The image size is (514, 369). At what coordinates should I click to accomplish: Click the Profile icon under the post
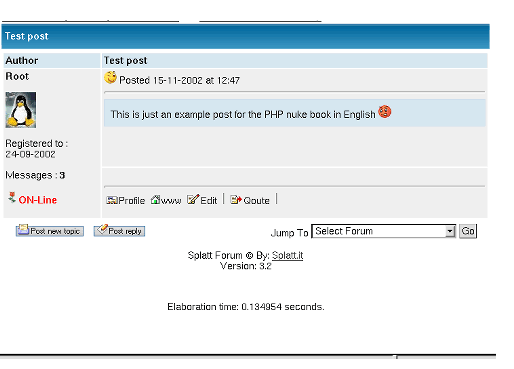pyautogui.click(x=112, y=200)
